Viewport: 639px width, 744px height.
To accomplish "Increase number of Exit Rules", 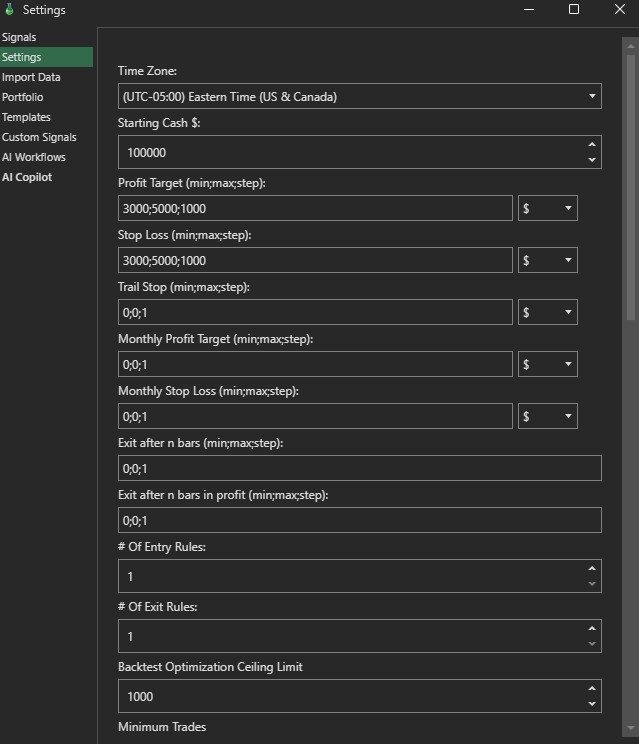I will click(x=592, y=629).
